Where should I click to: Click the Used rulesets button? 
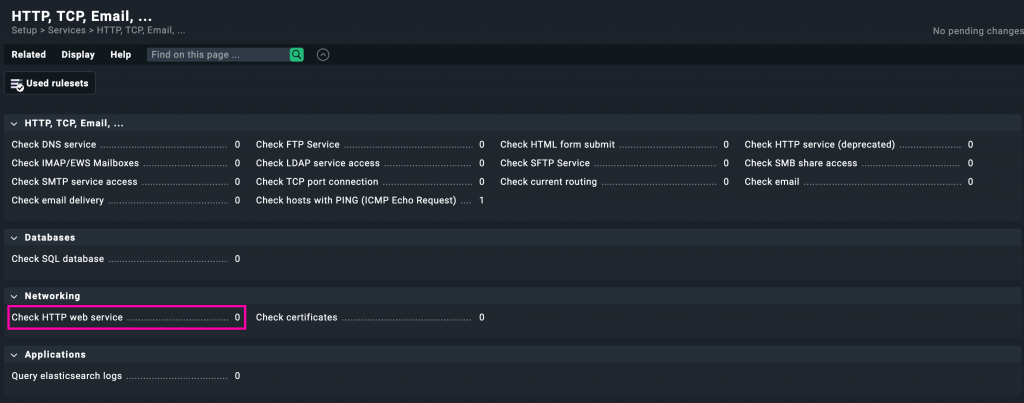pos(50,84)
